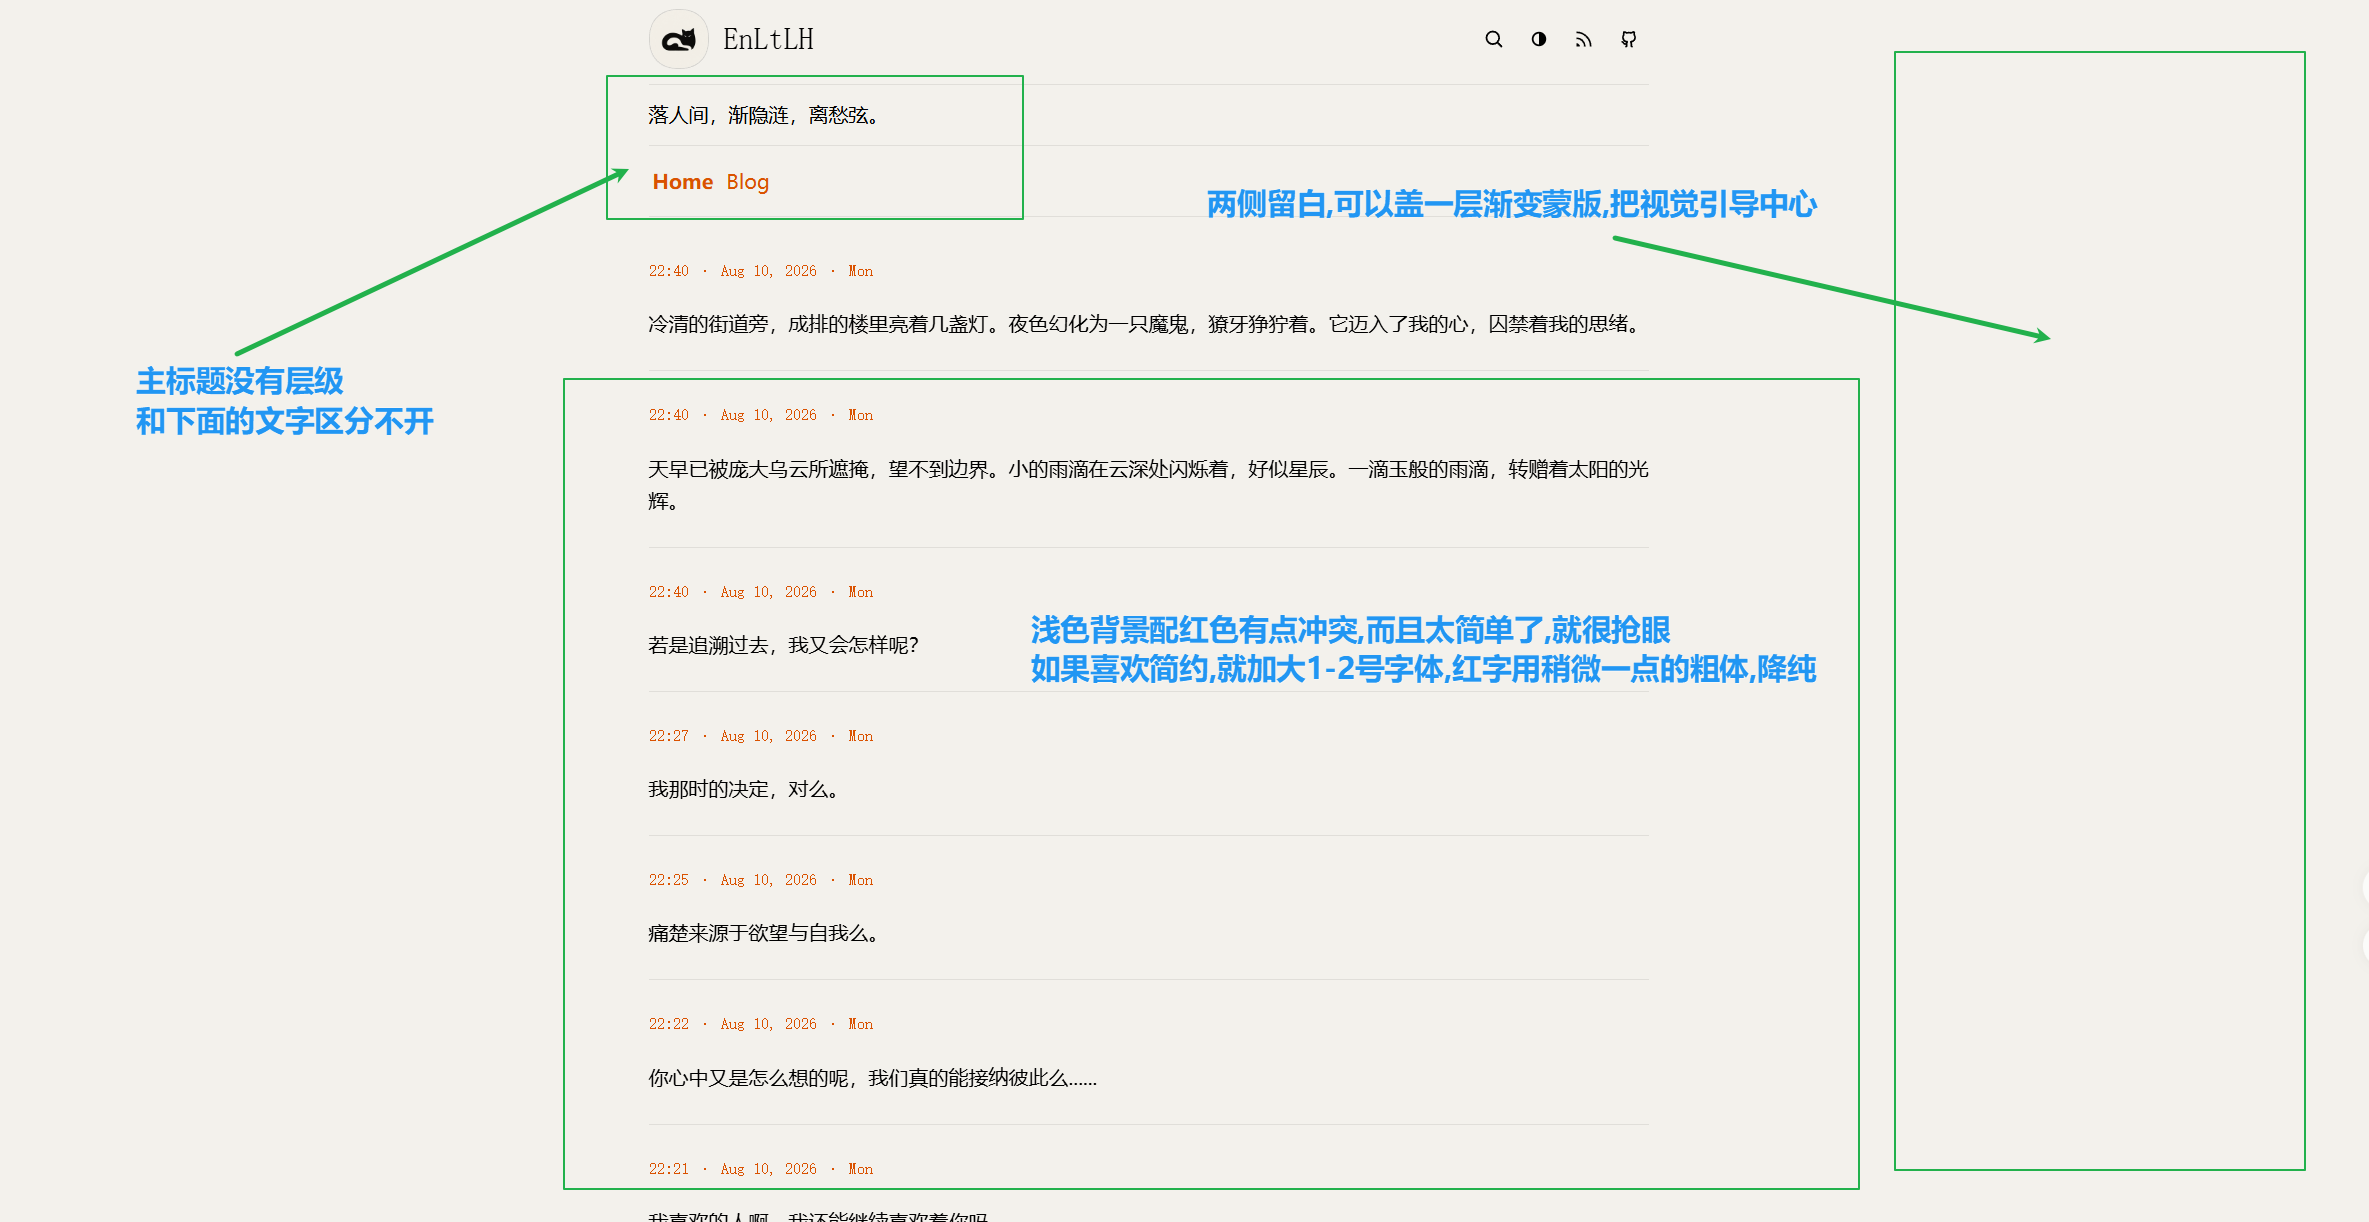Click post text 我那时的决定，对么。

(x=744, y=789)
